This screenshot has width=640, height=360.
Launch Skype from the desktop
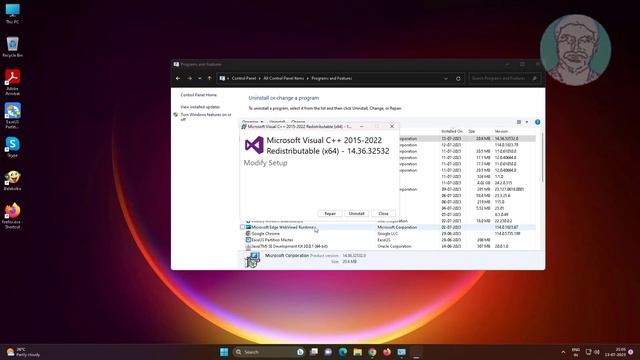click(12, 147)
